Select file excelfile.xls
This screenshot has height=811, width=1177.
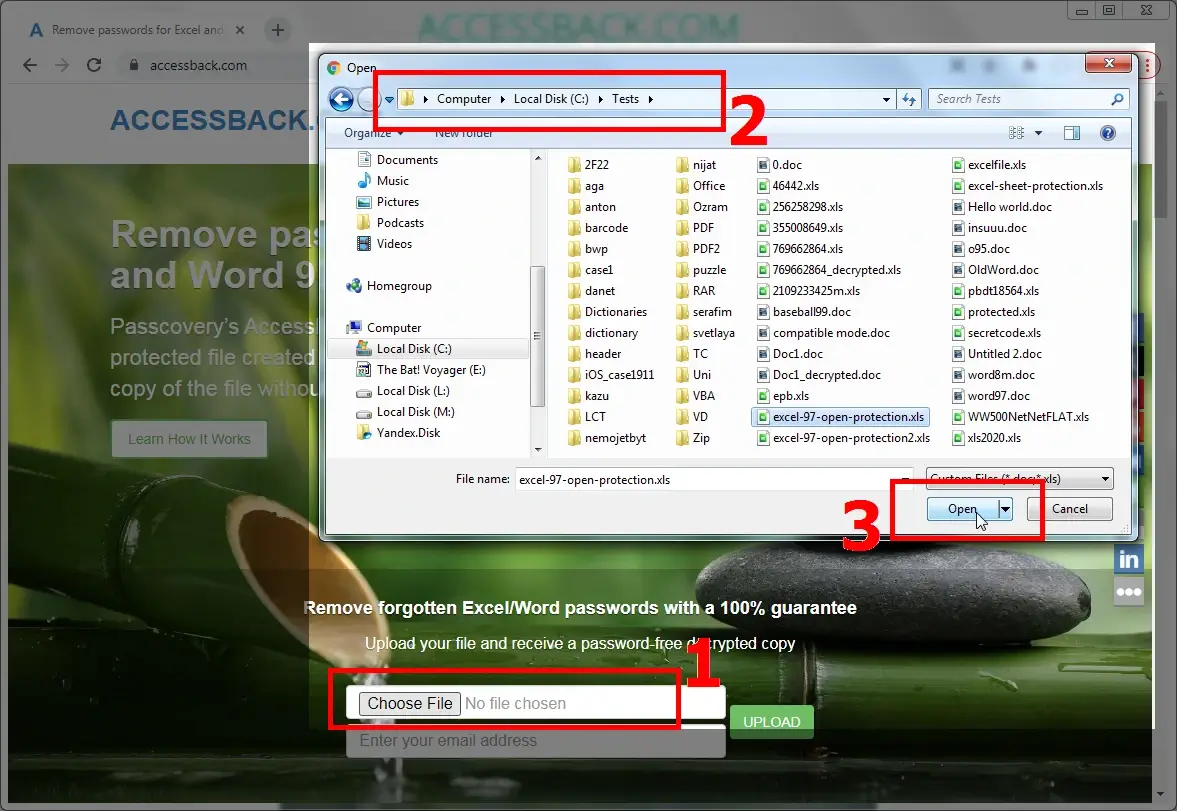989,164
